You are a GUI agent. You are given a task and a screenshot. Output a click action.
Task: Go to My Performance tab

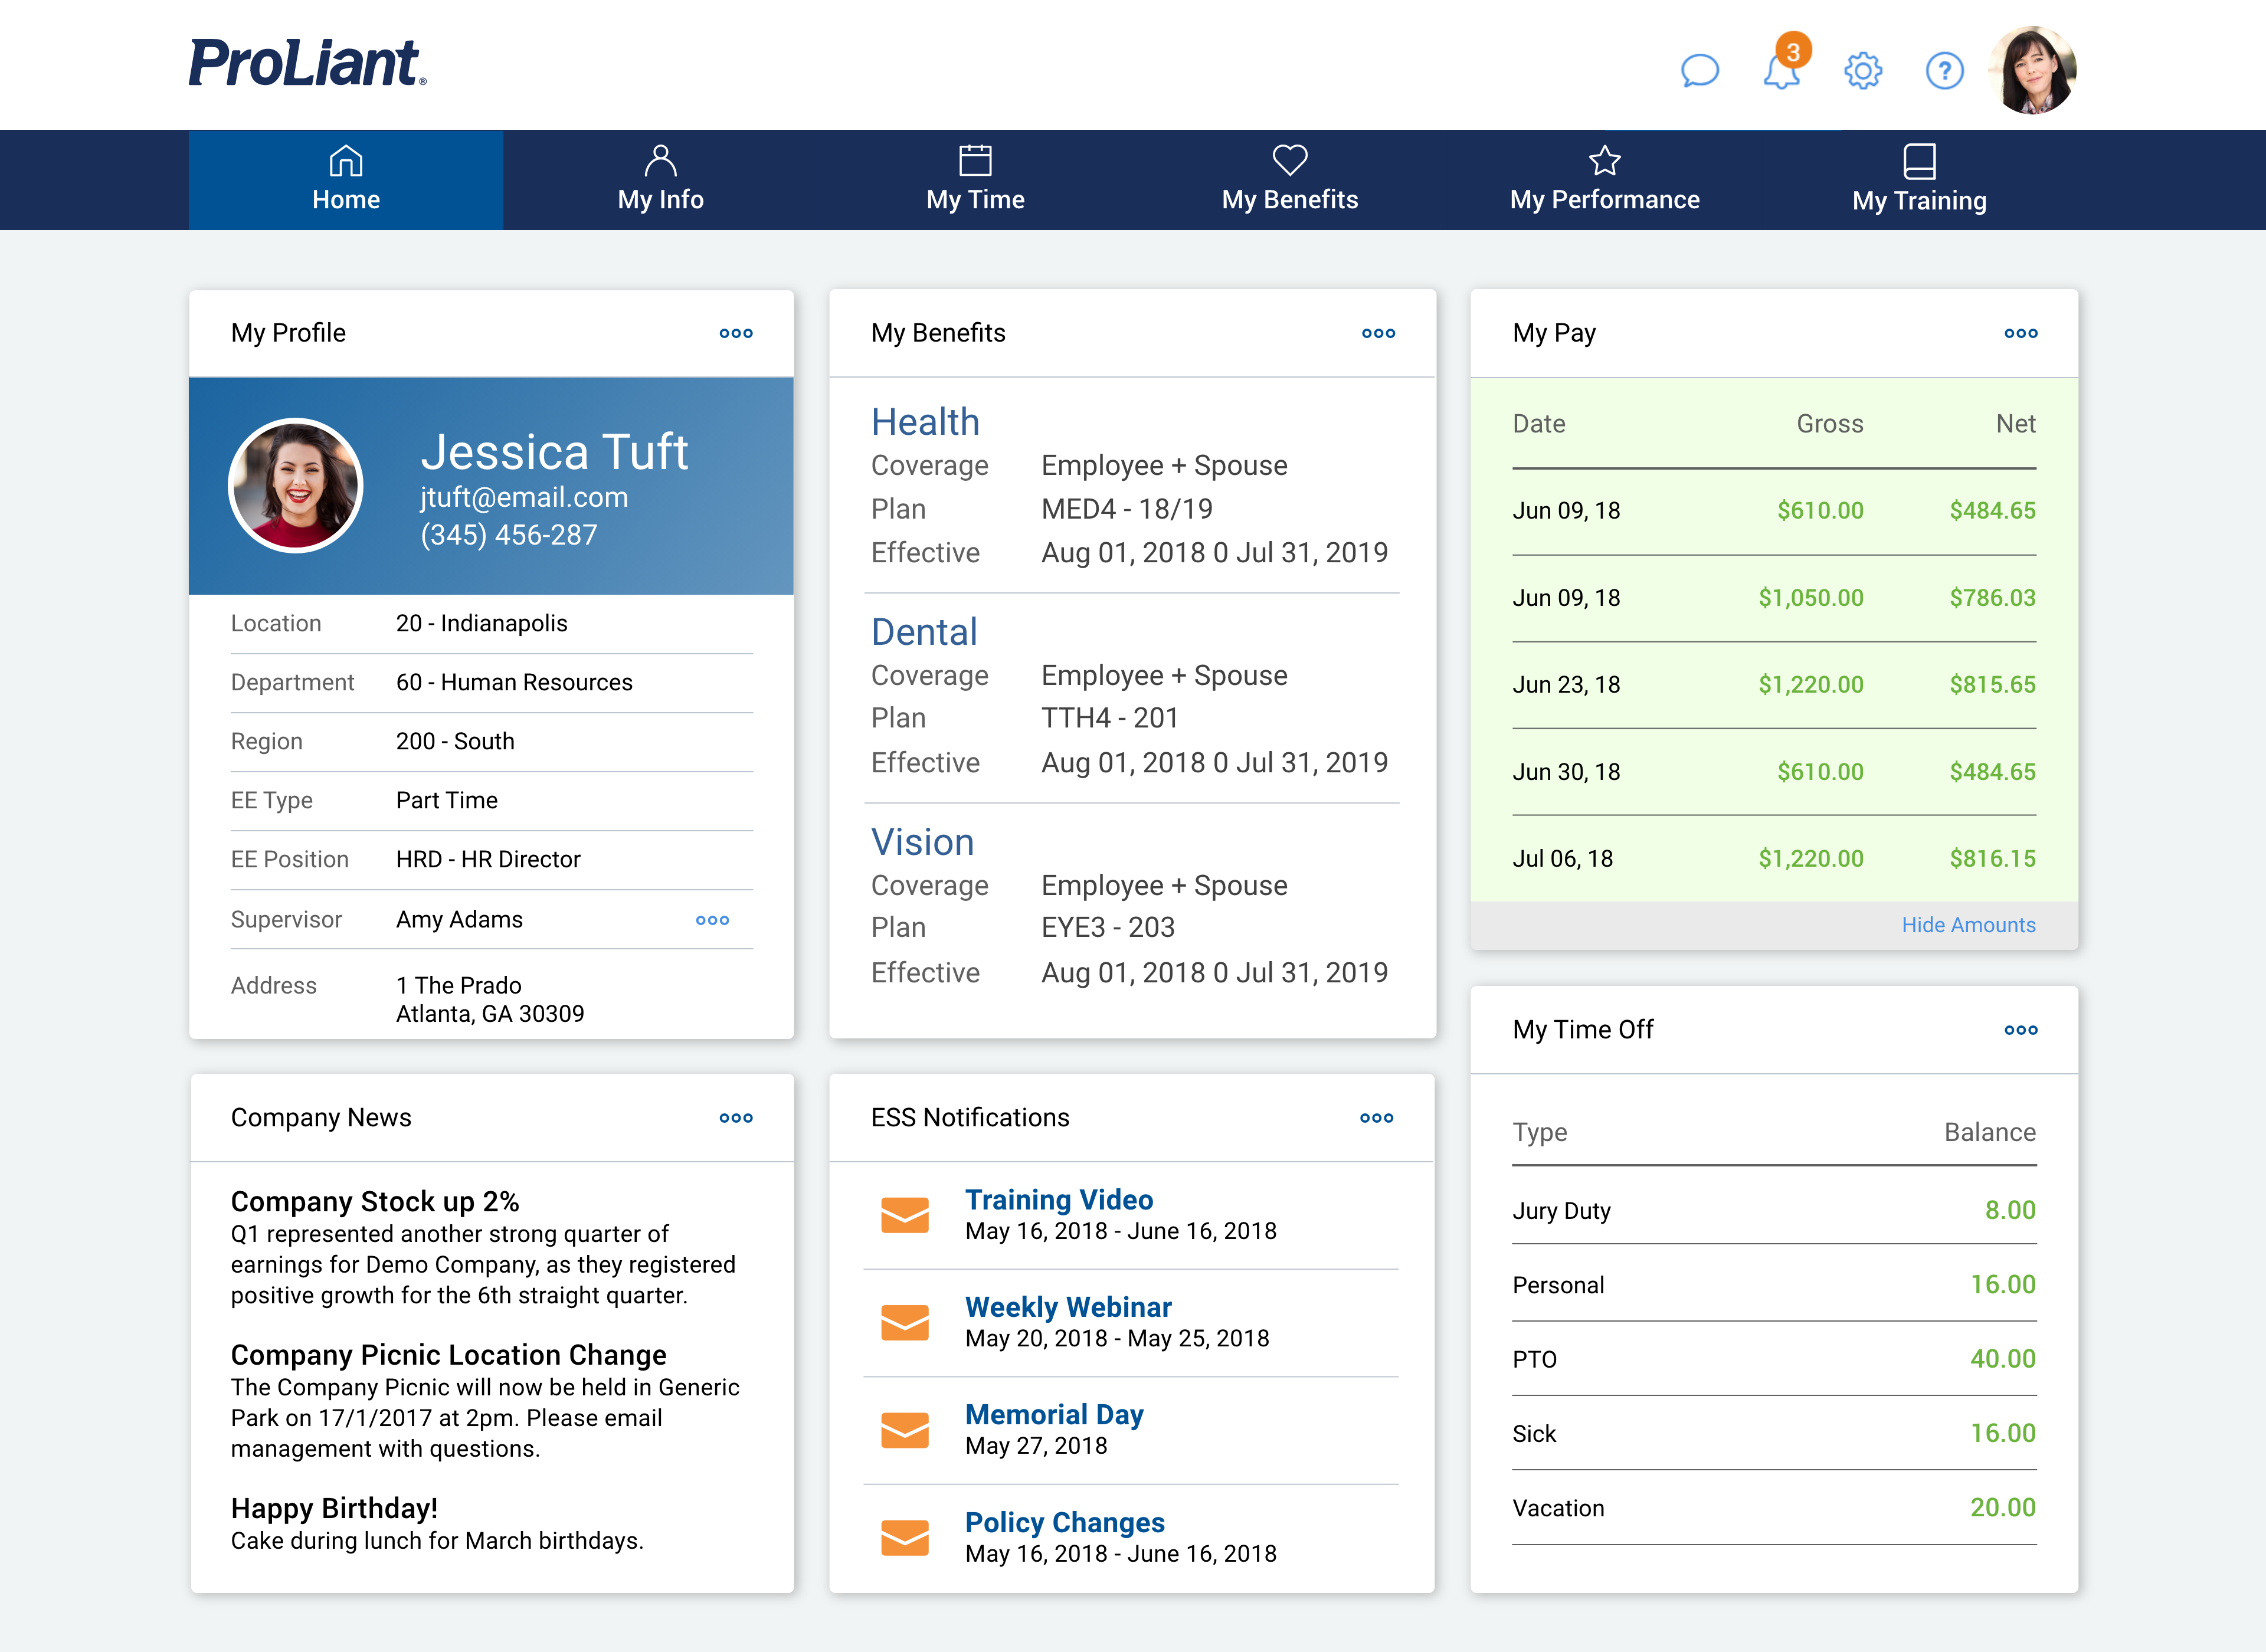[1604, 180]
